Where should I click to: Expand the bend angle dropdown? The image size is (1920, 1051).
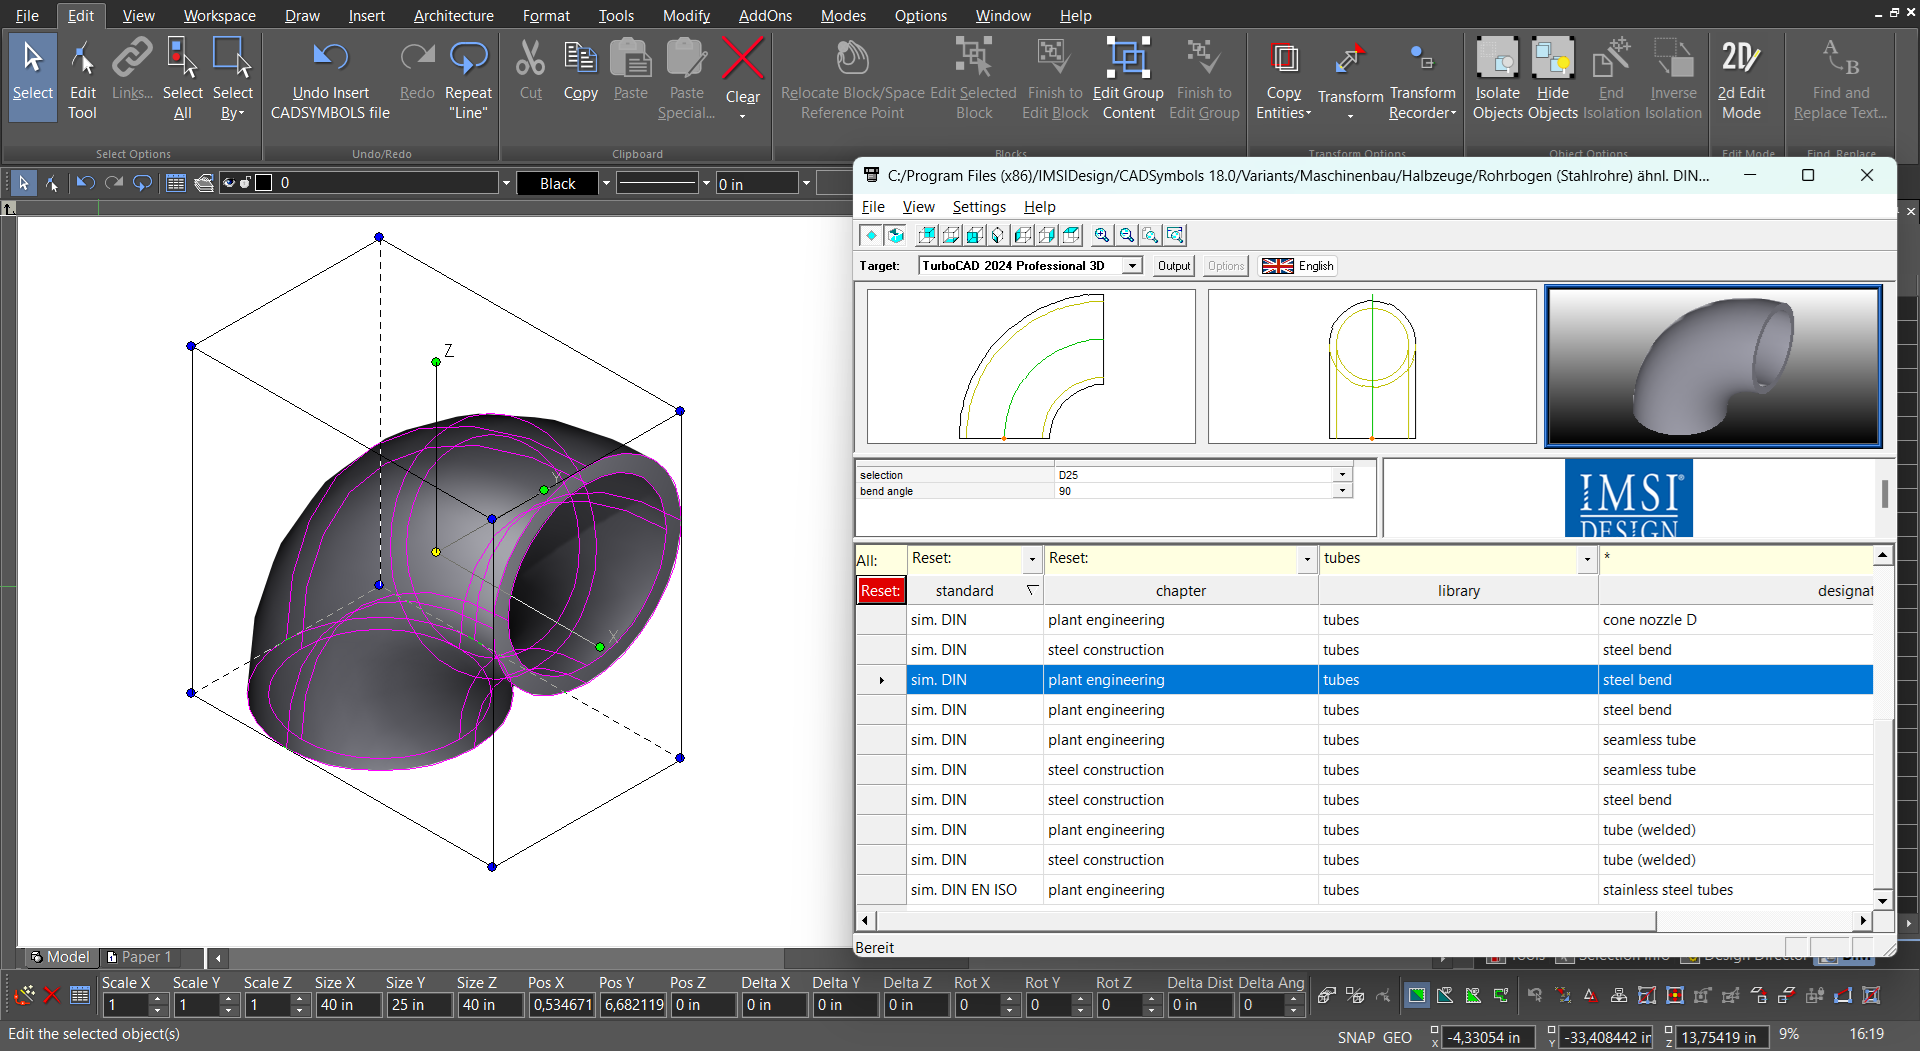tap(1342, 491)
